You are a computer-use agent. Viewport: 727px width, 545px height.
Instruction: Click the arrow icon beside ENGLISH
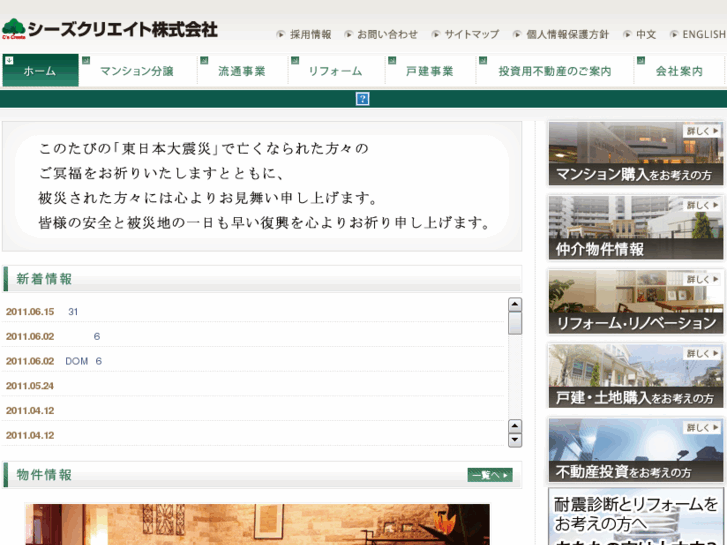point(674,34)
